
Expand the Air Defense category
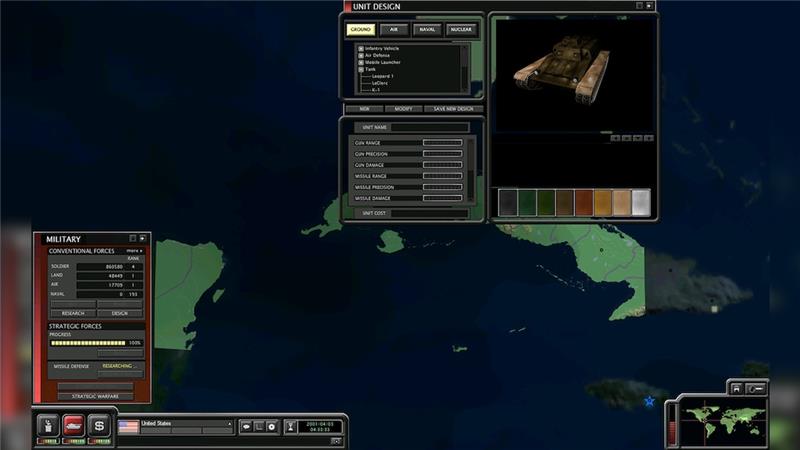(361, 55)
